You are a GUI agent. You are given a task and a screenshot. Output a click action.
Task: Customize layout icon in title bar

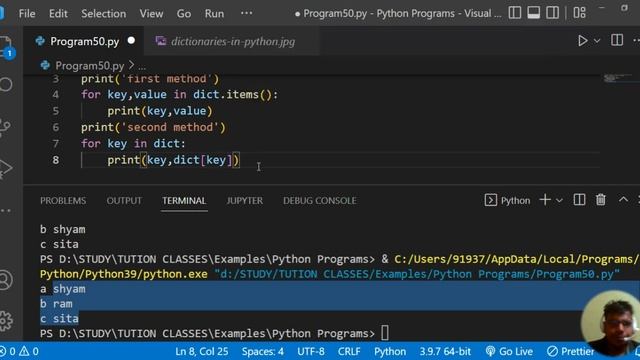click(x=579, y=13)
